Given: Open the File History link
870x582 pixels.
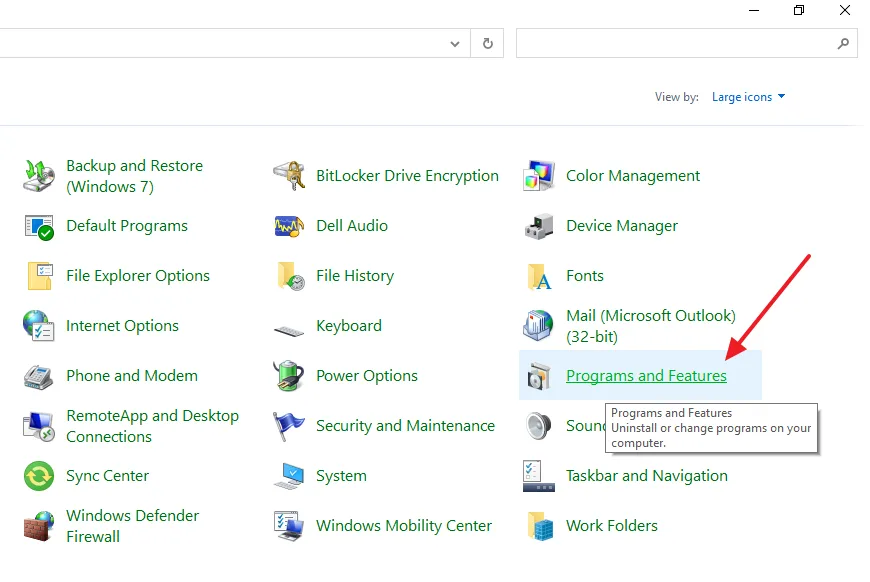Looking at the screenshot, I should coord(355,276).
